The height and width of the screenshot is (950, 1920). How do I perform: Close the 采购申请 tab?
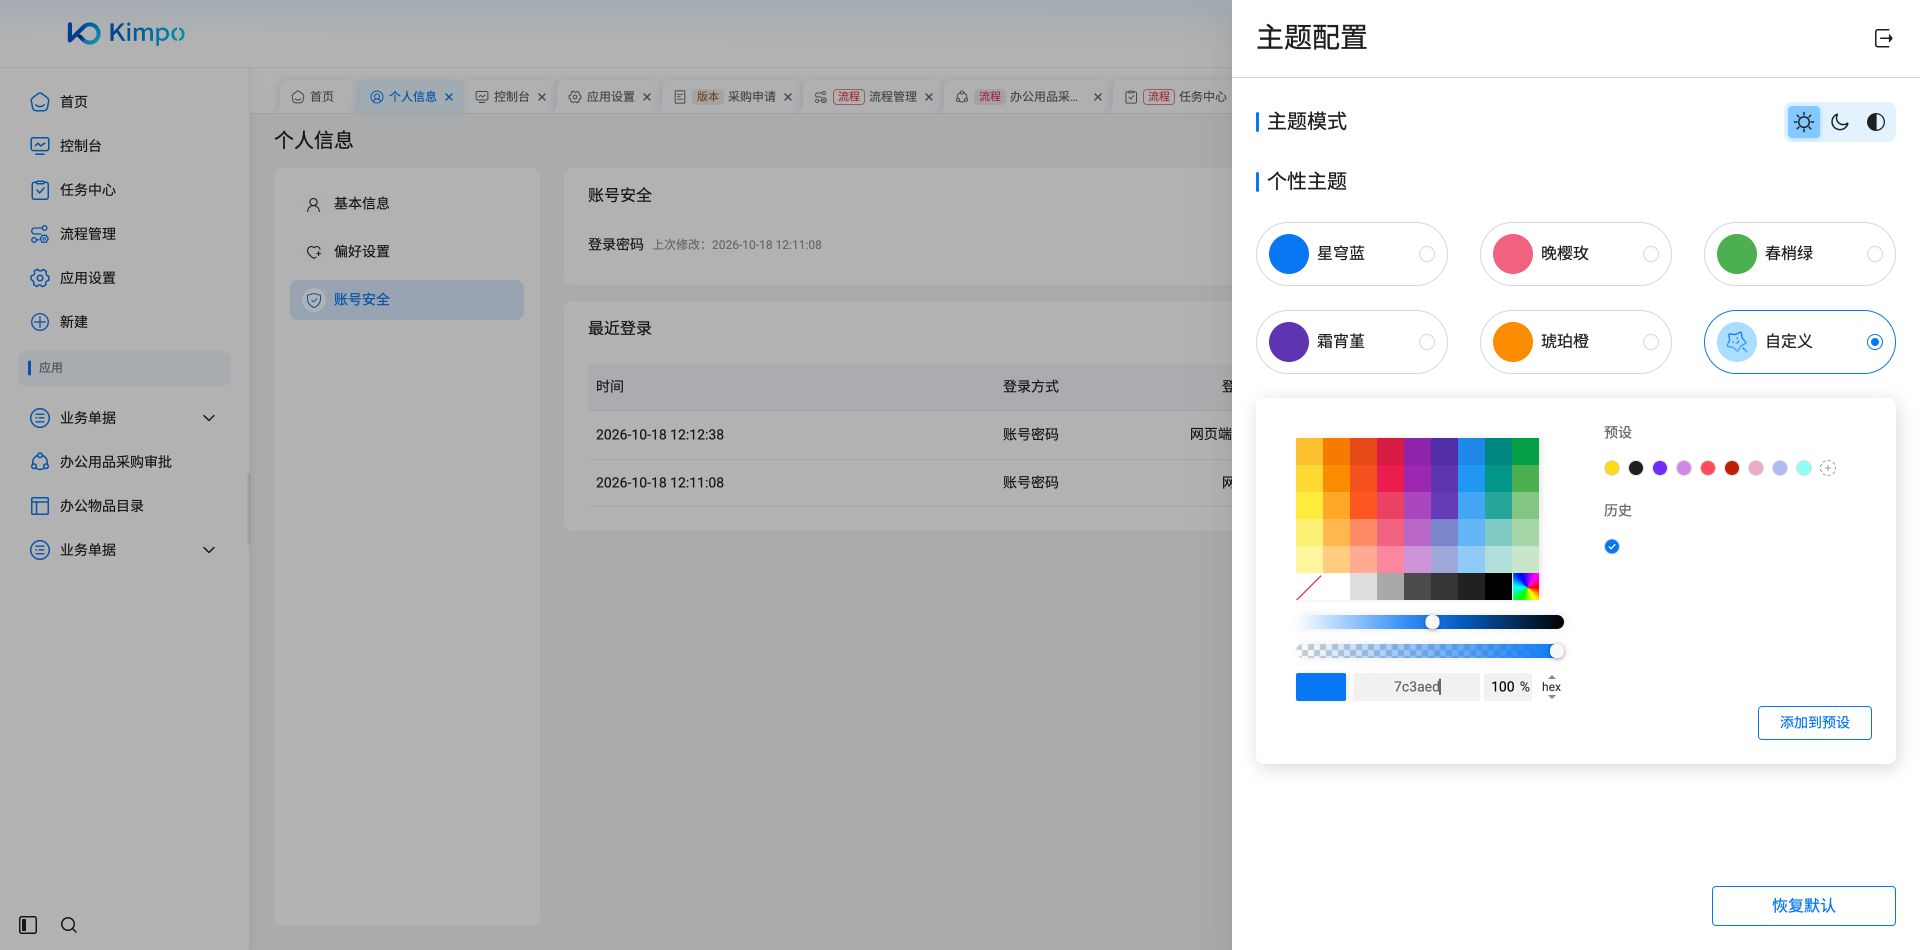pos(788,97)
